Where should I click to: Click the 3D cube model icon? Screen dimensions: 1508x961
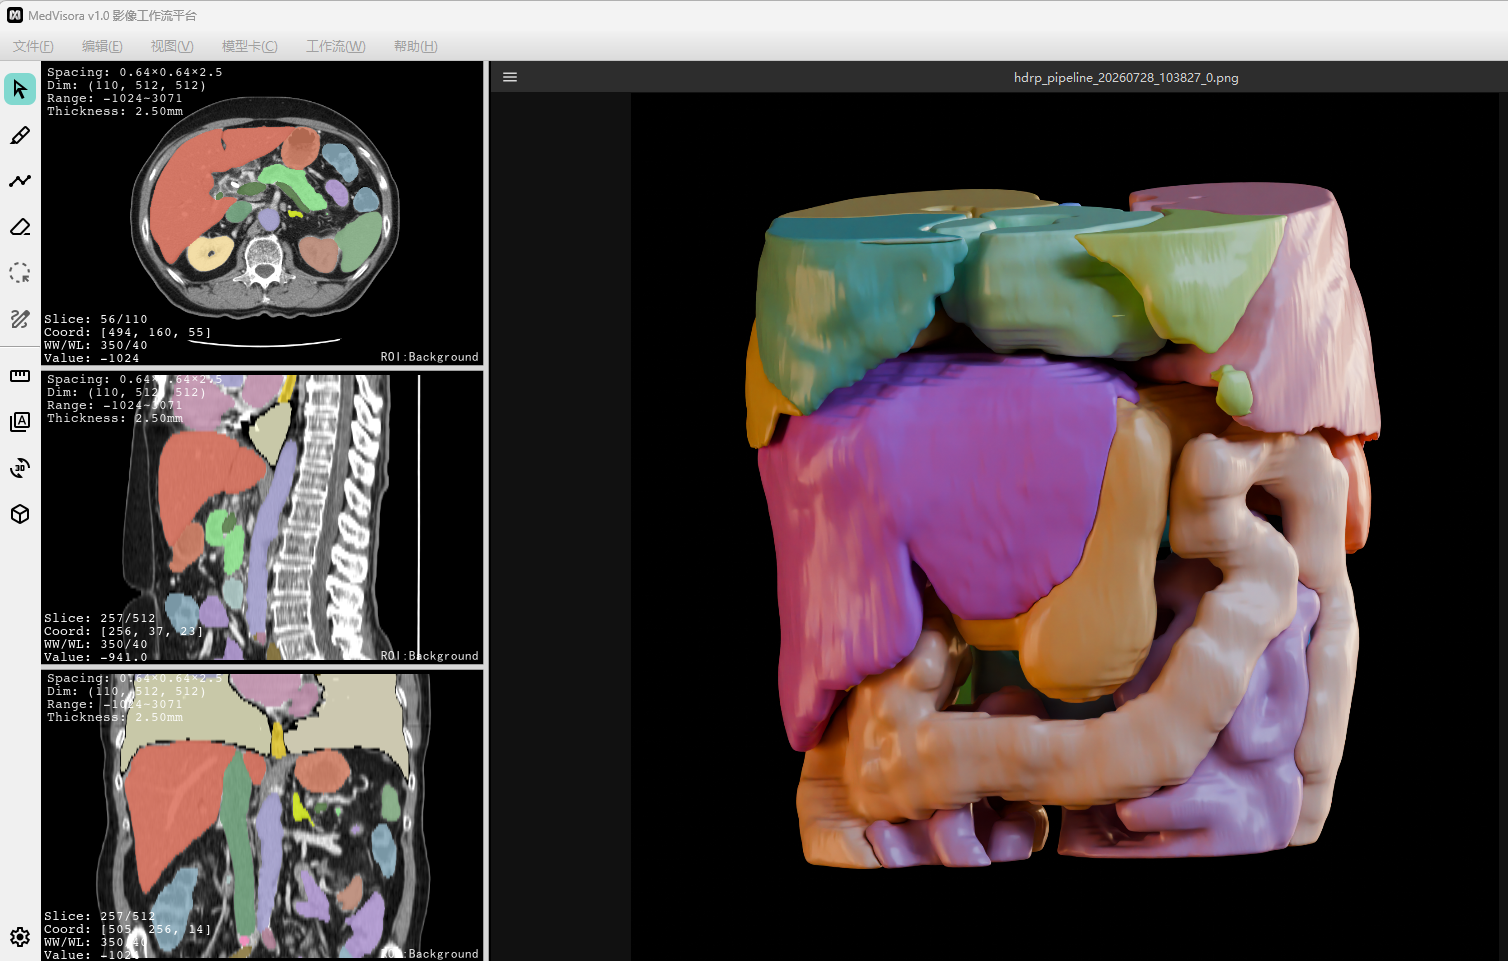point(20,514)
